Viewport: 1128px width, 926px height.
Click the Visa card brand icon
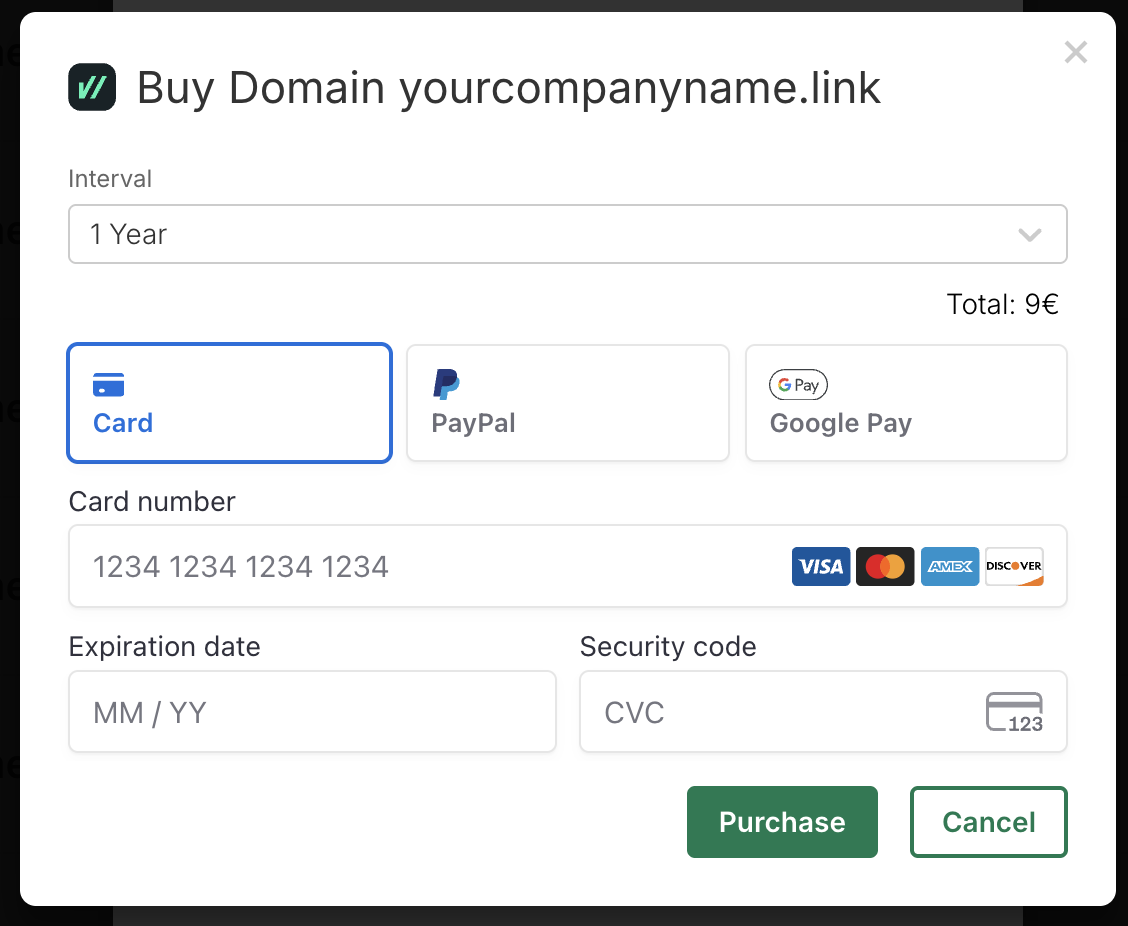[821, 567]
